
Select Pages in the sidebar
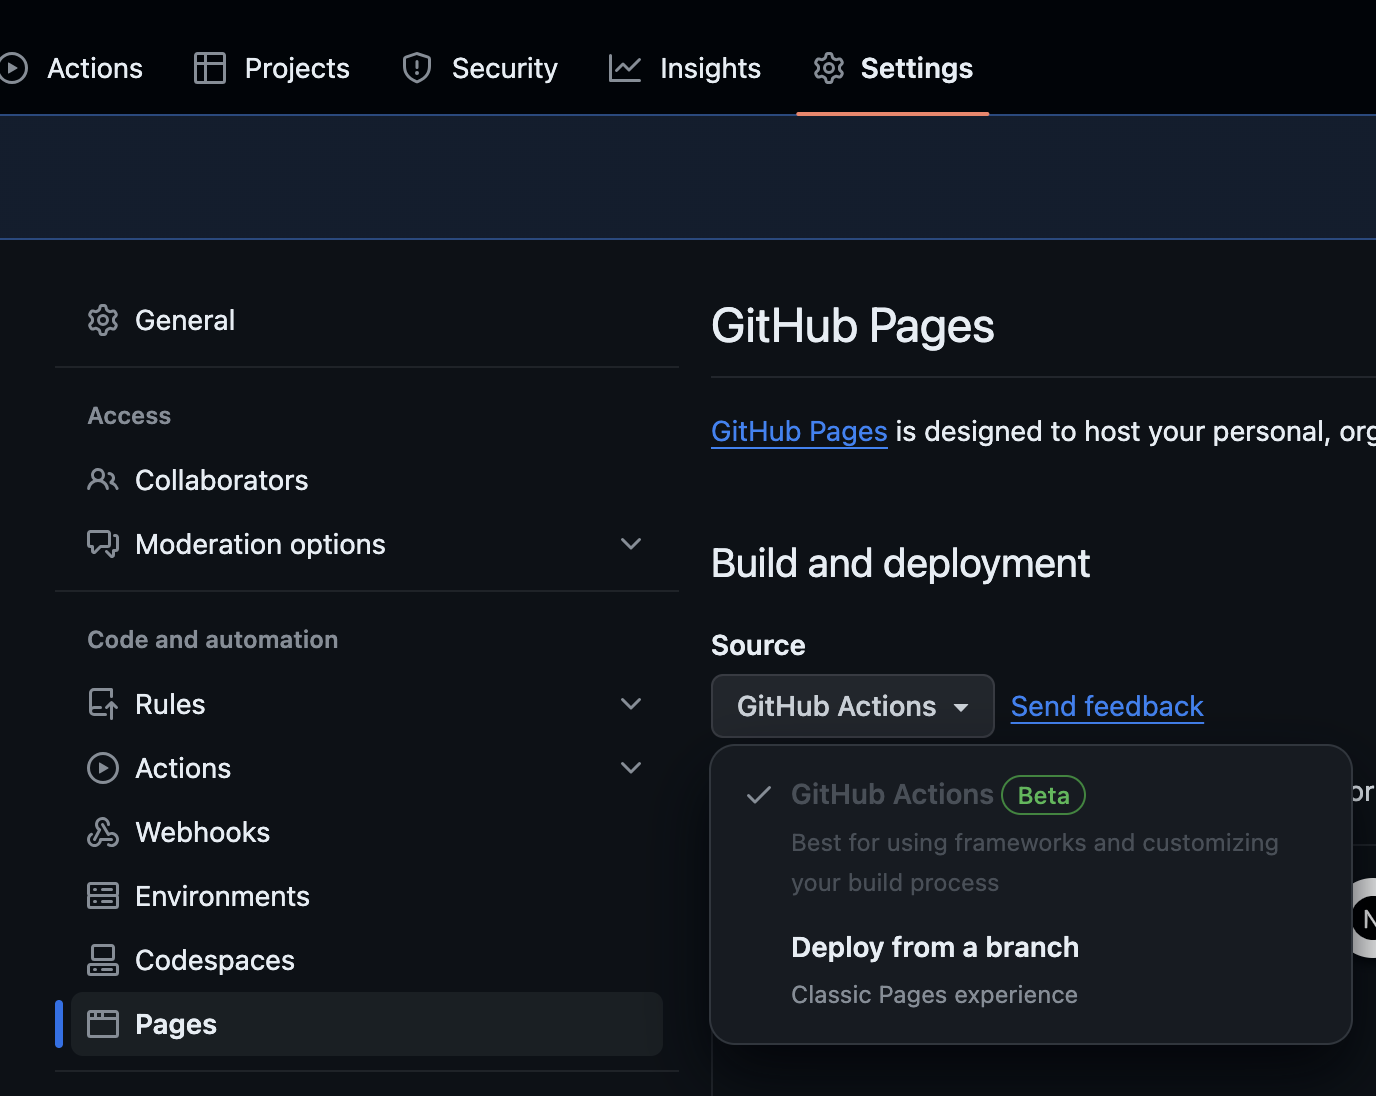click(367, 1024)
